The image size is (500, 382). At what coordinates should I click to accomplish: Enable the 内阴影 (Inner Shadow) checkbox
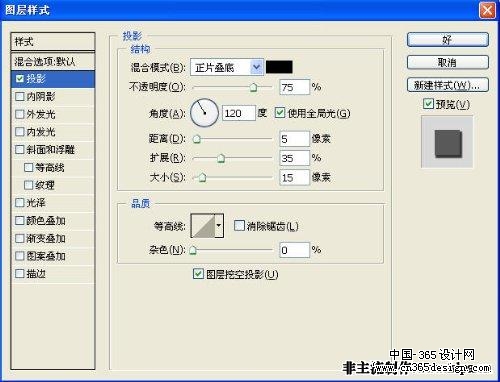pyautogui.click(x=20, y=96)
